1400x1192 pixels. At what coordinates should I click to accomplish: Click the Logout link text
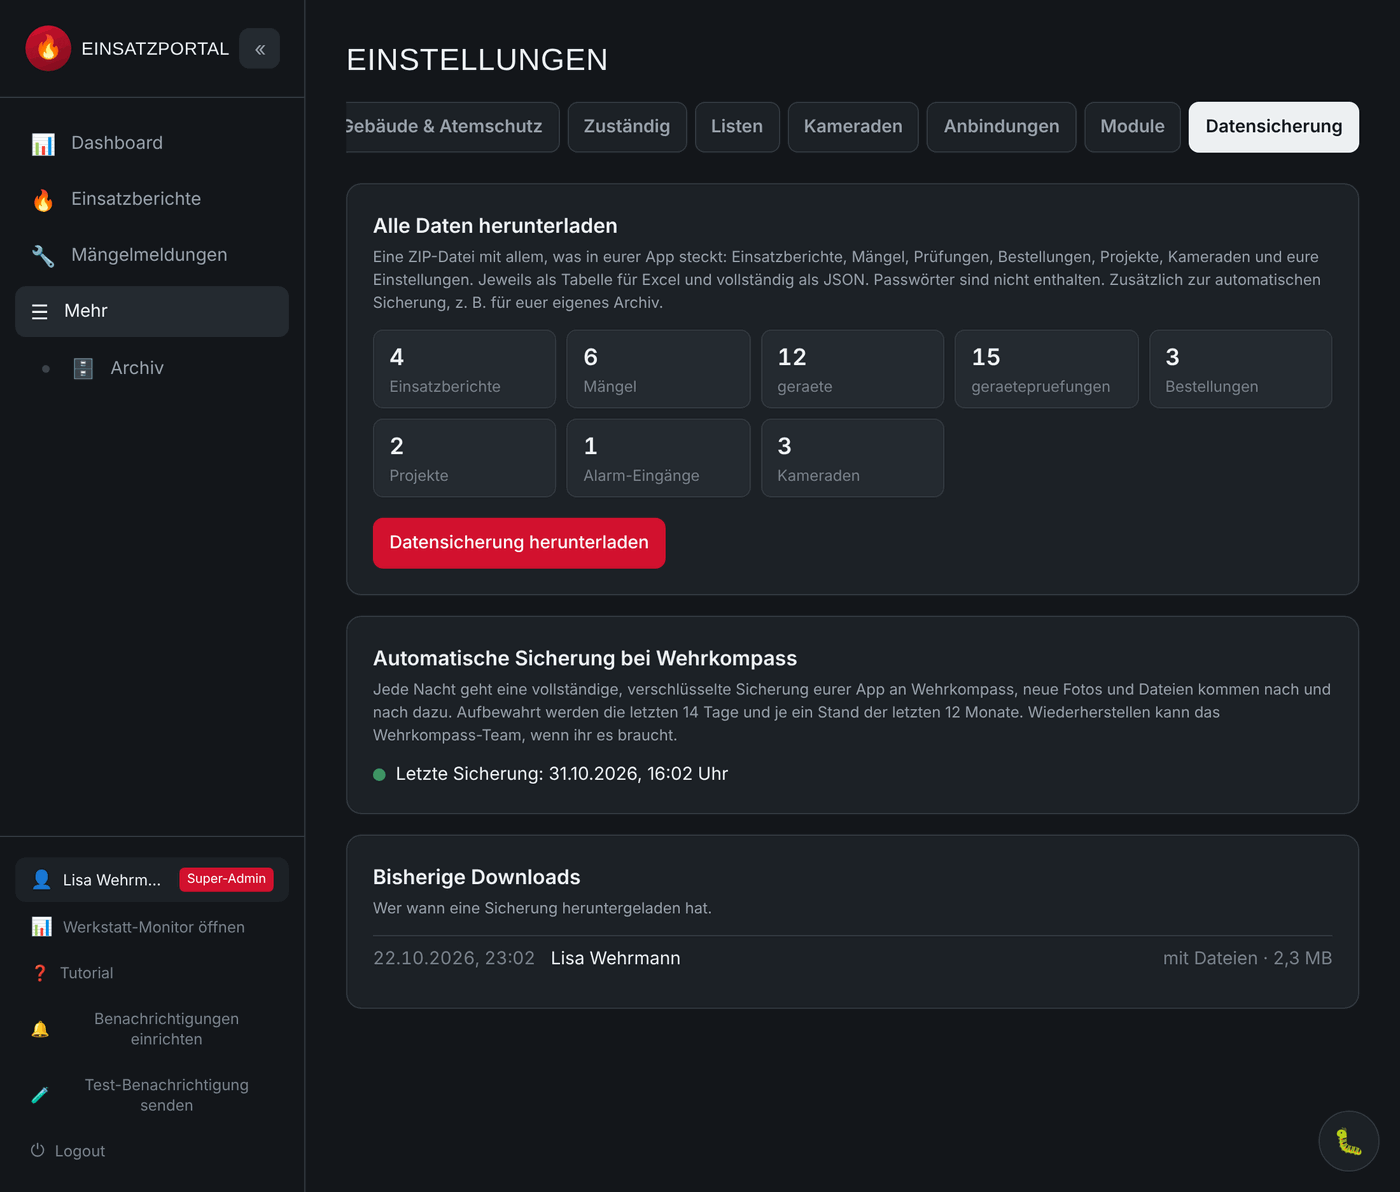80,1151
